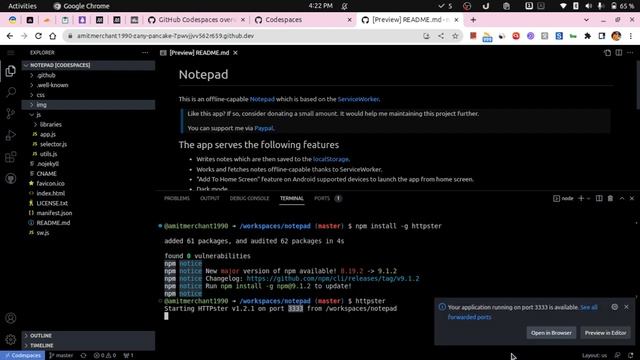Open a new Chrome tab

click(x=473, y=20)
